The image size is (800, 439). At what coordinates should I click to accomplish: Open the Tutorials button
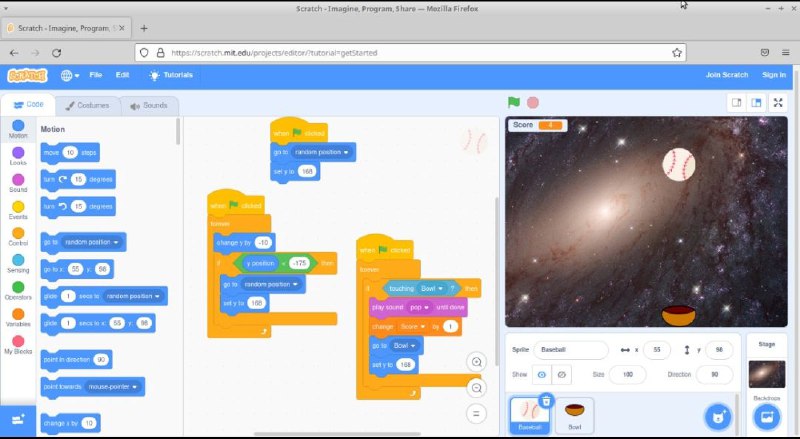click(x=171, y=75)
